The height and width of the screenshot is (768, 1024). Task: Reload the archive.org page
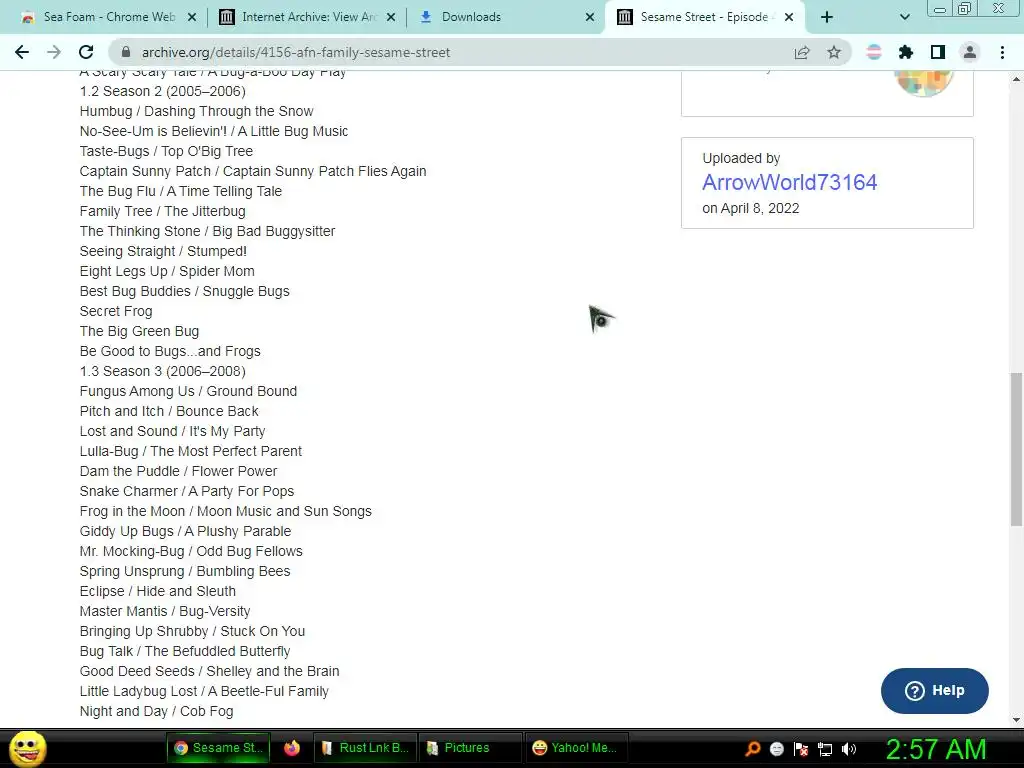click(86, 52)
